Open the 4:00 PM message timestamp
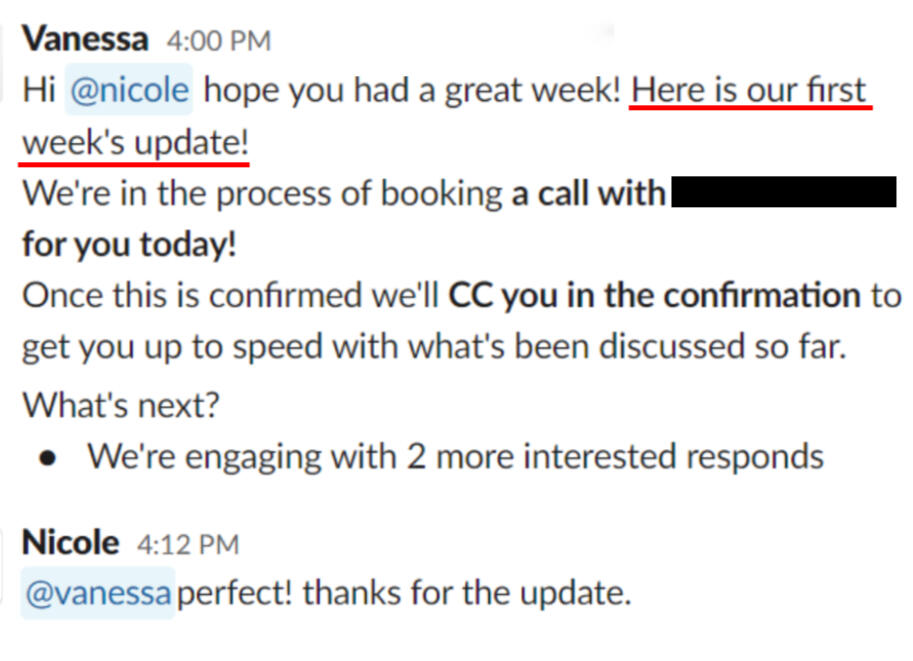913x661 pixels. pos(218,41)
